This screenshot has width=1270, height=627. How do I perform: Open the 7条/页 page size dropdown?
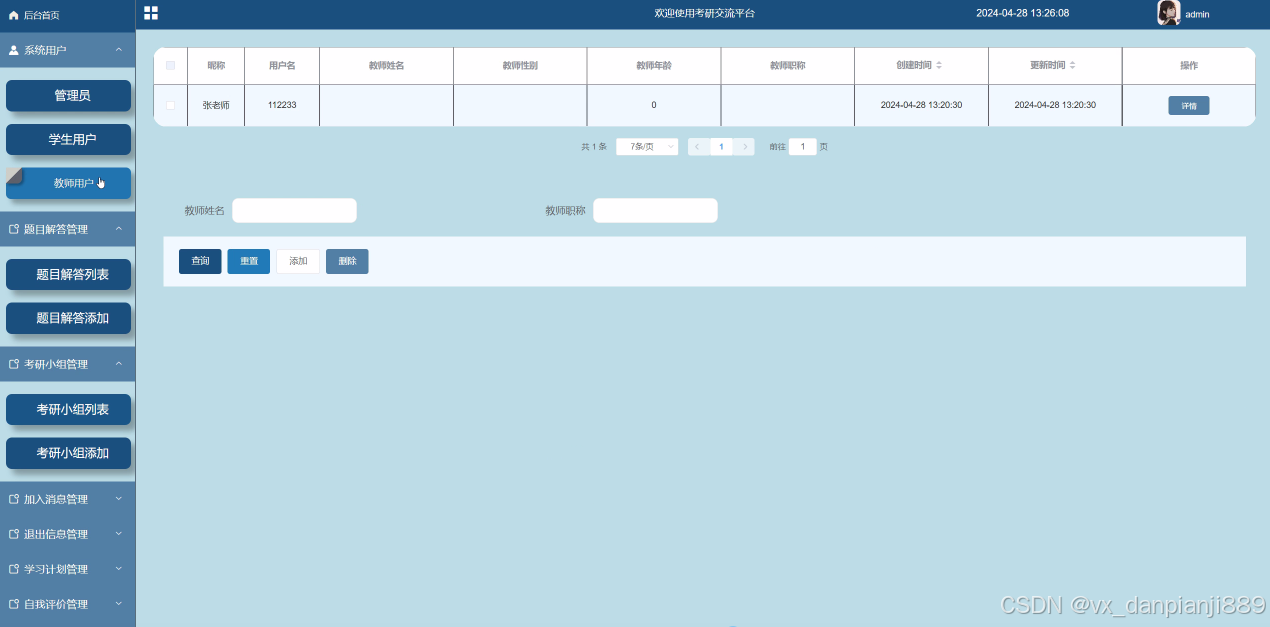[647, 146]
